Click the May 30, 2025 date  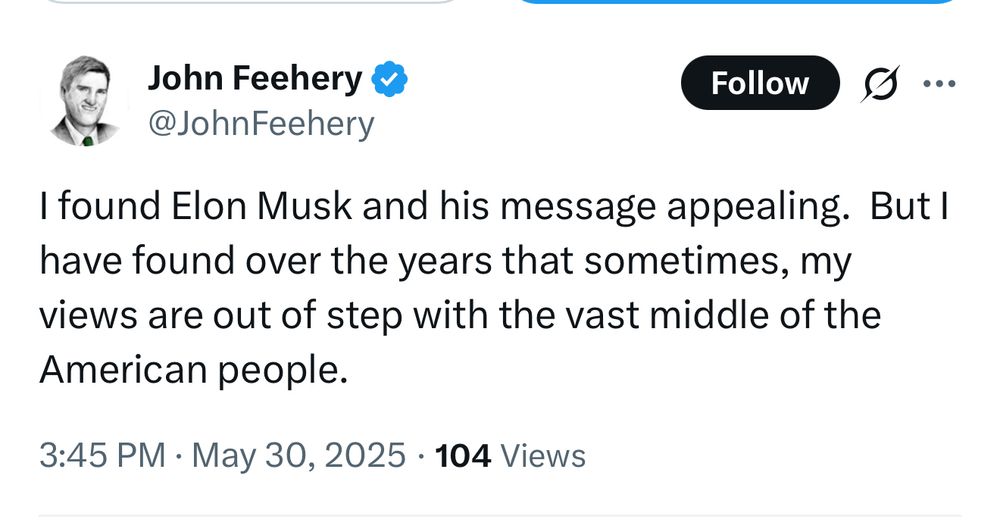click(296, 456)
